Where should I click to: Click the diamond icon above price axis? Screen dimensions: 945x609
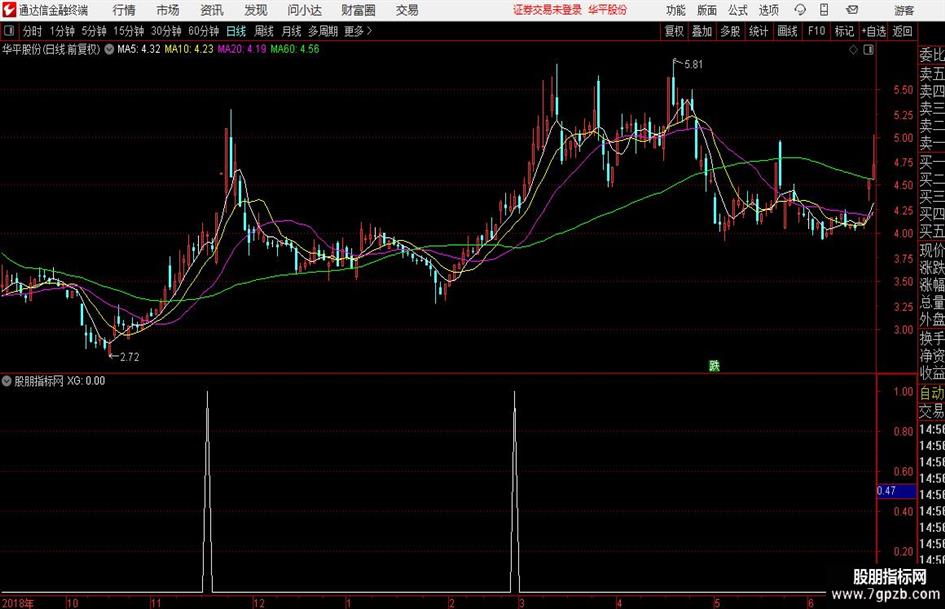[x=853, y=50]
